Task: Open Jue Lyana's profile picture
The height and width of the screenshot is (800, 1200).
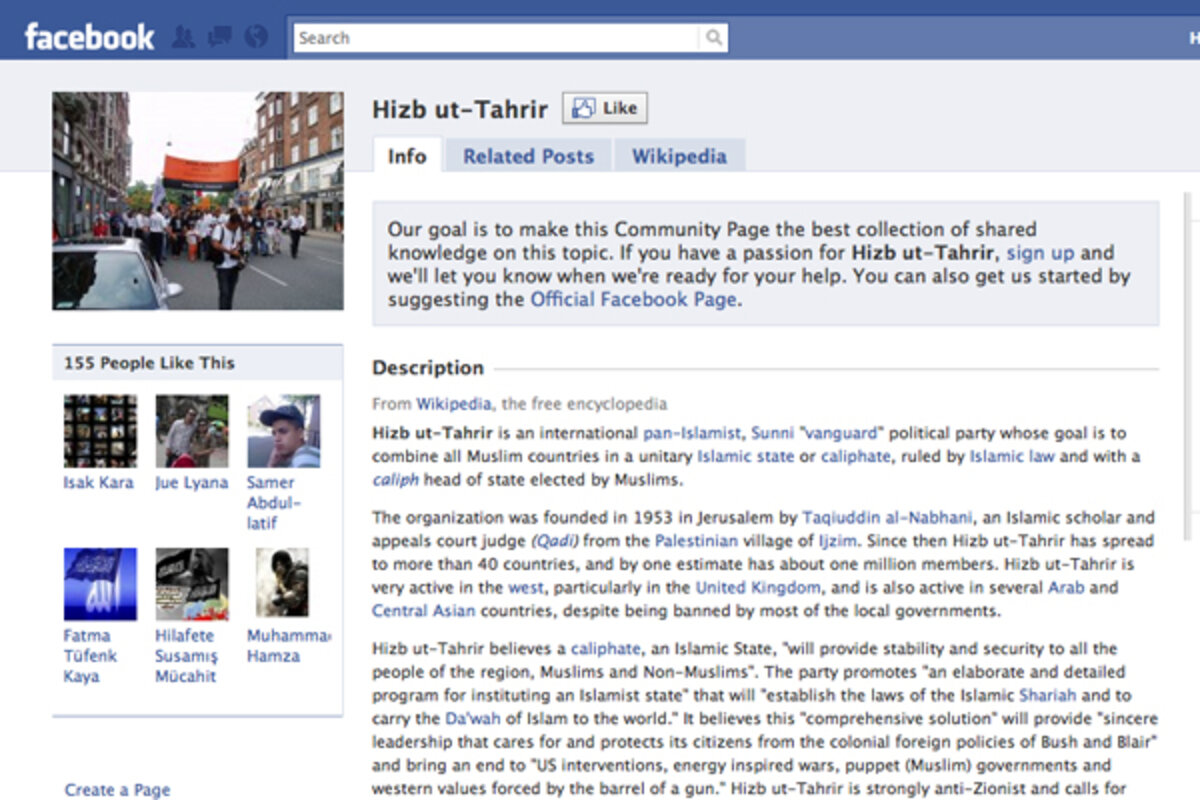Action: point(192,431)
